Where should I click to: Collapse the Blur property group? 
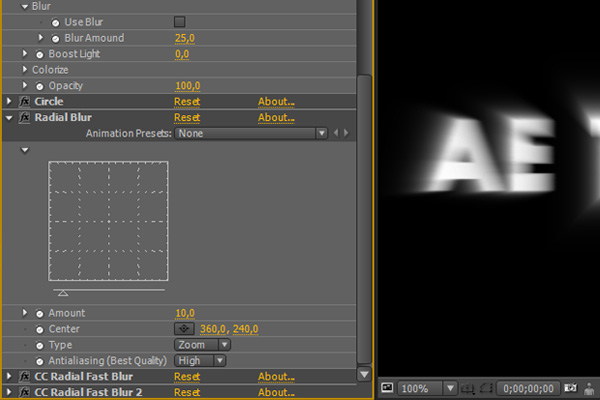click(x=25, y=7)
